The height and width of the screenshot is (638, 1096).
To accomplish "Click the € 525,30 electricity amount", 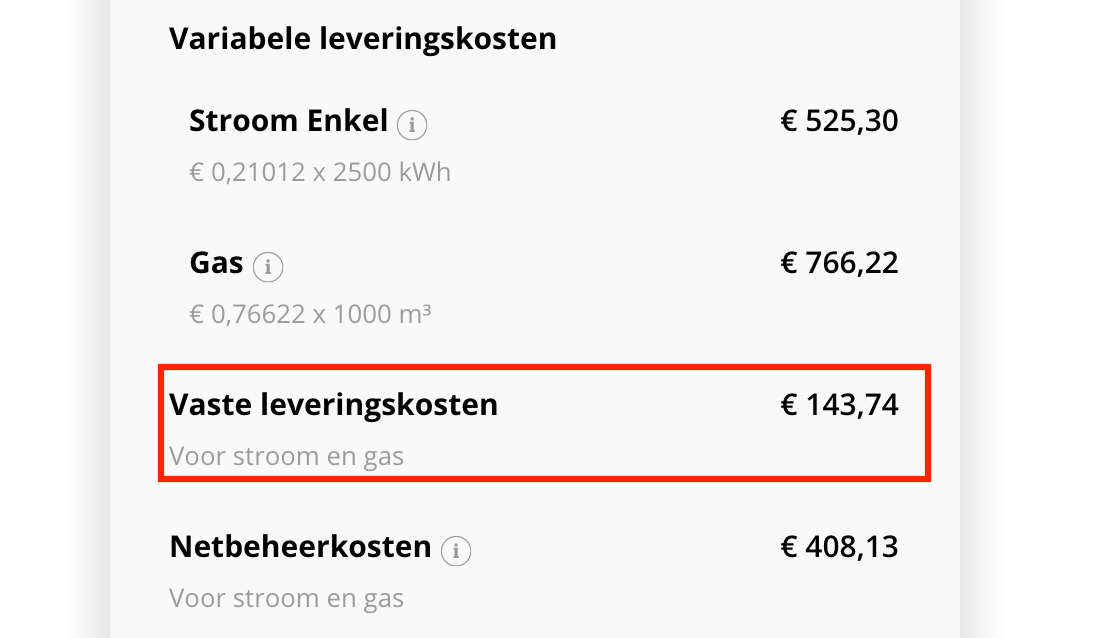I will tap(838, 122).
